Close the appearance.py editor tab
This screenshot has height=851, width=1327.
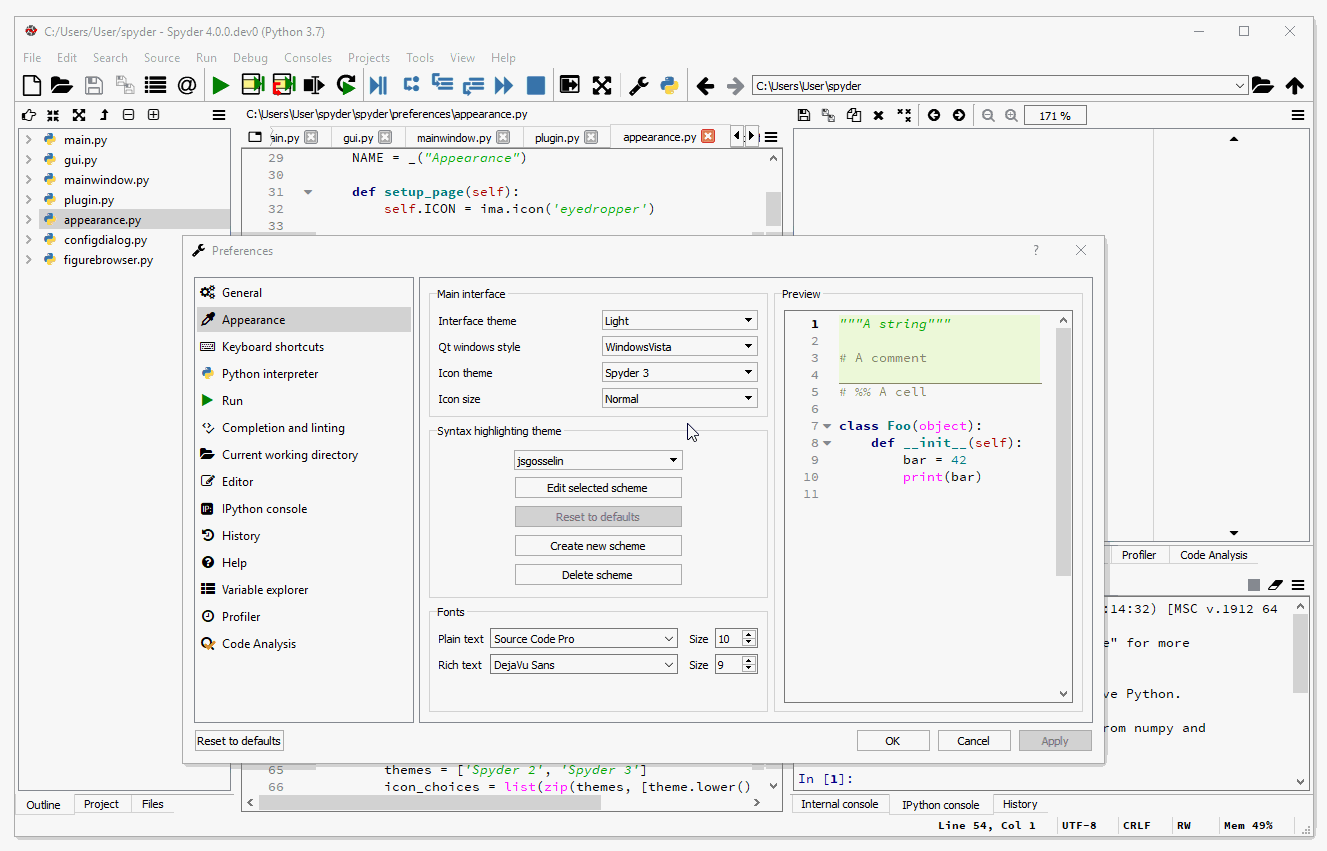coord(708,137)
